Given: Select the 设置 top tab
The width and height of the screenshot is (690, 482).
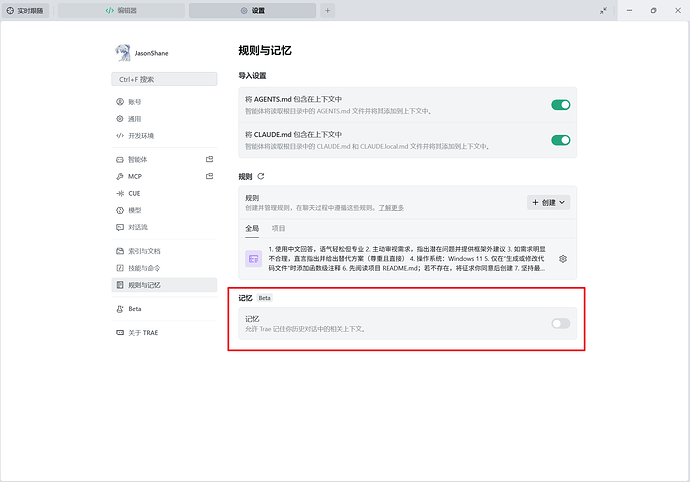Looking at the screenshot, I should [253, 11].
